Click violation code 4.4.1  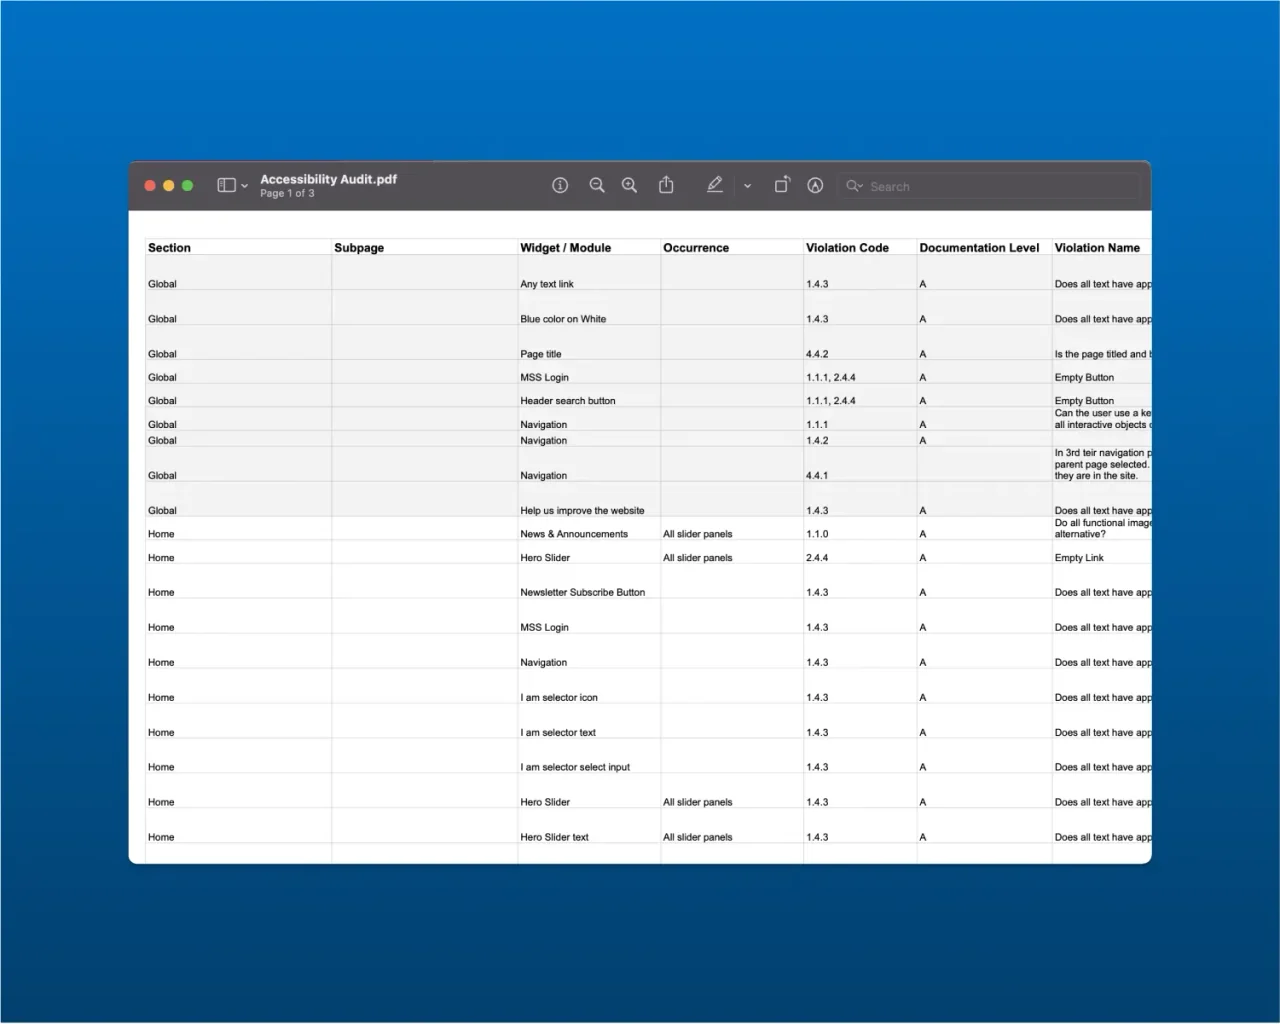[x=817, y=476]
